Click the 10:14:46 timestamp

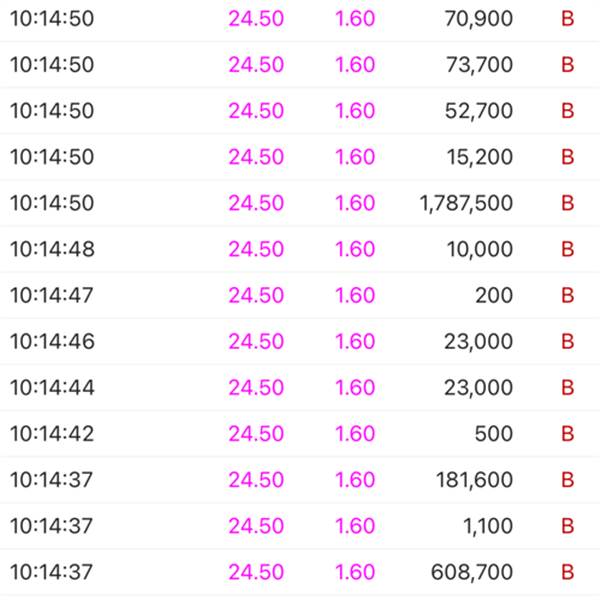click(52, 341)
